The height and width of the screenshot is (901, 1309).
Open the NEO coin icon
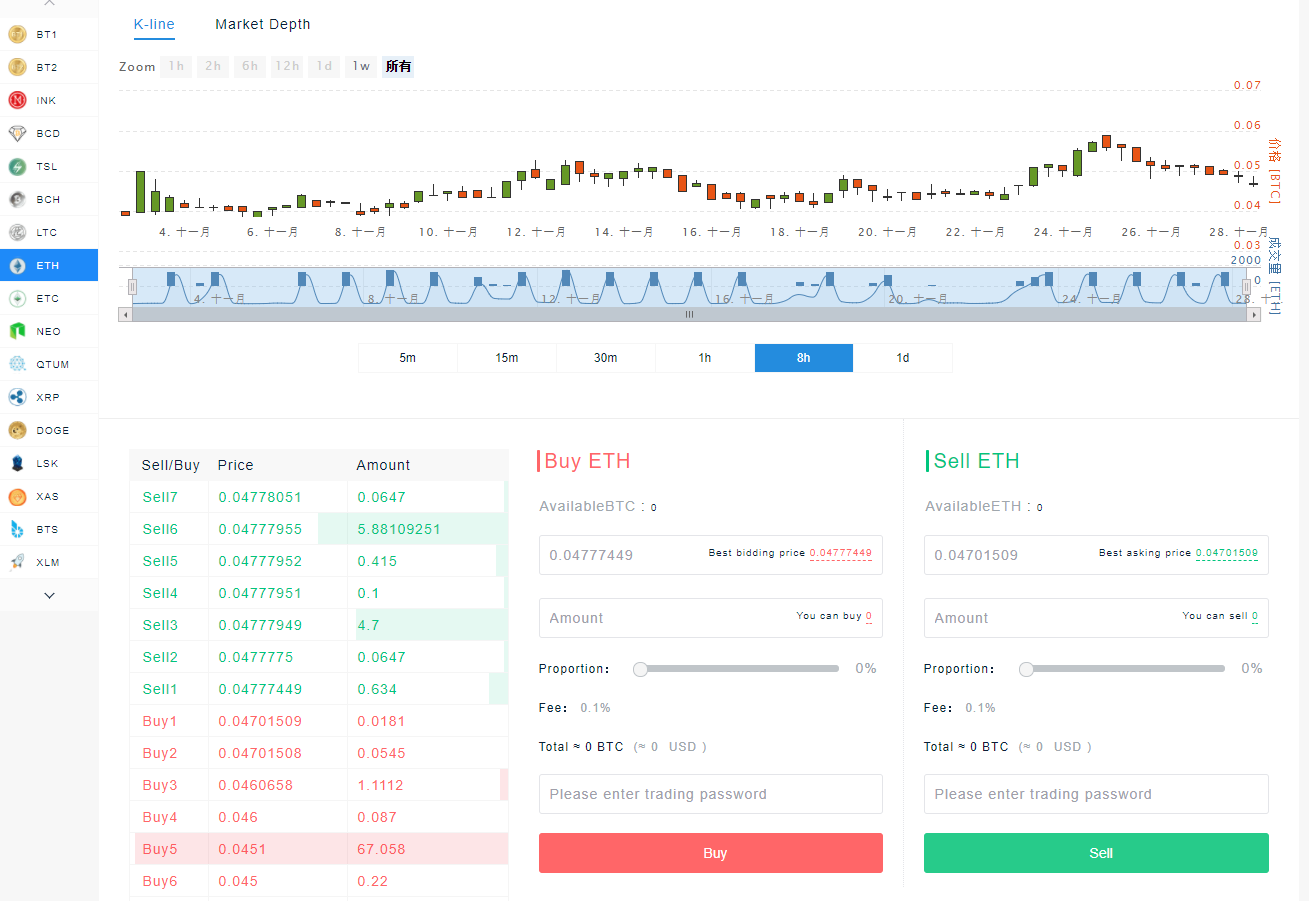click(17, 331)
